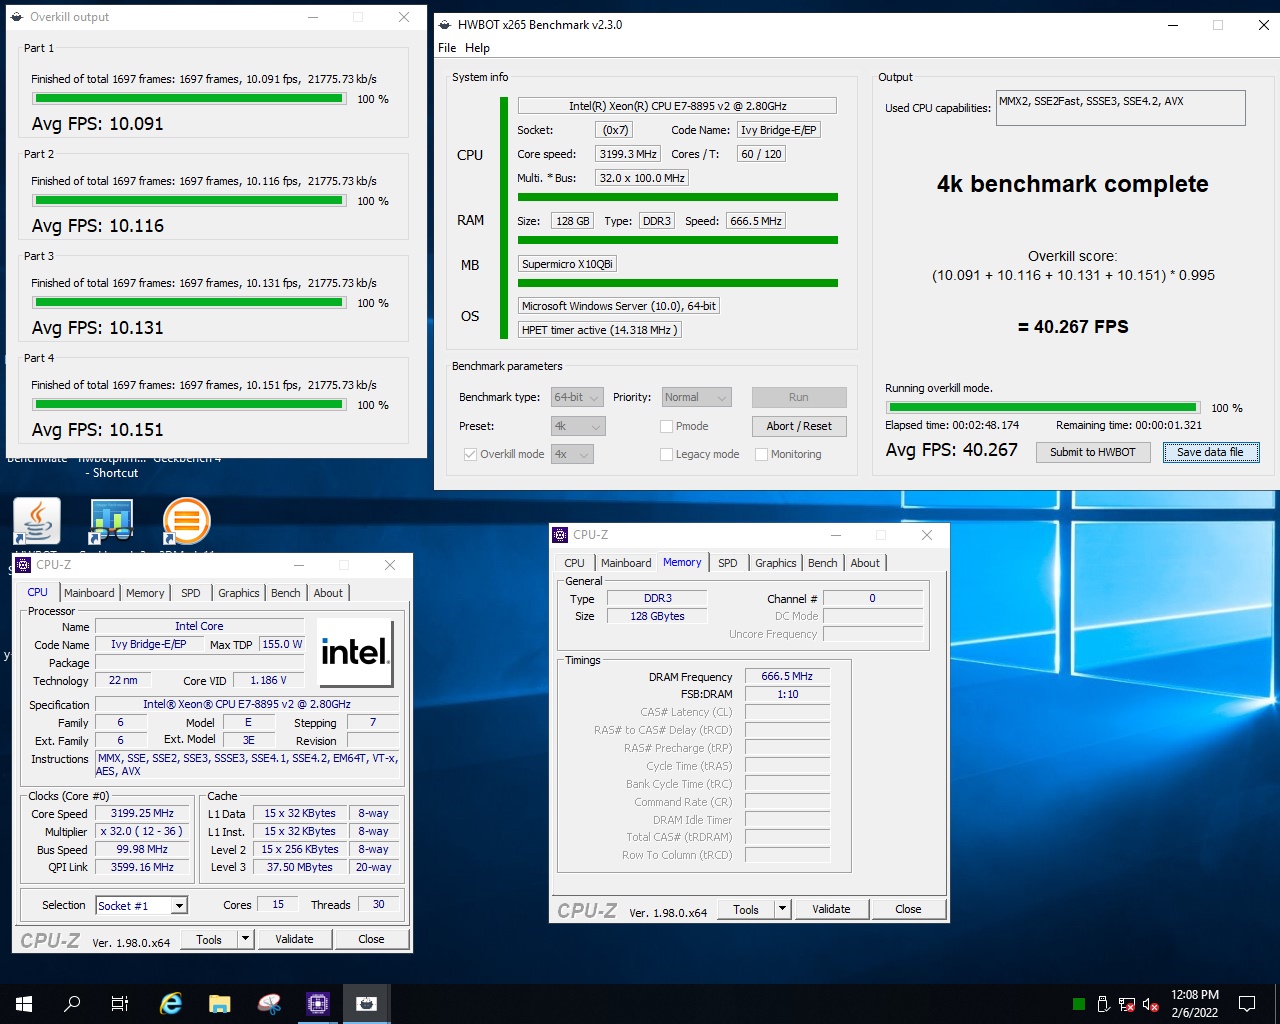Image resolution: width=1280 pixels, height=1024 pixels.
Task: Enable the Pmode checkbox
Action: coord(666,426)
